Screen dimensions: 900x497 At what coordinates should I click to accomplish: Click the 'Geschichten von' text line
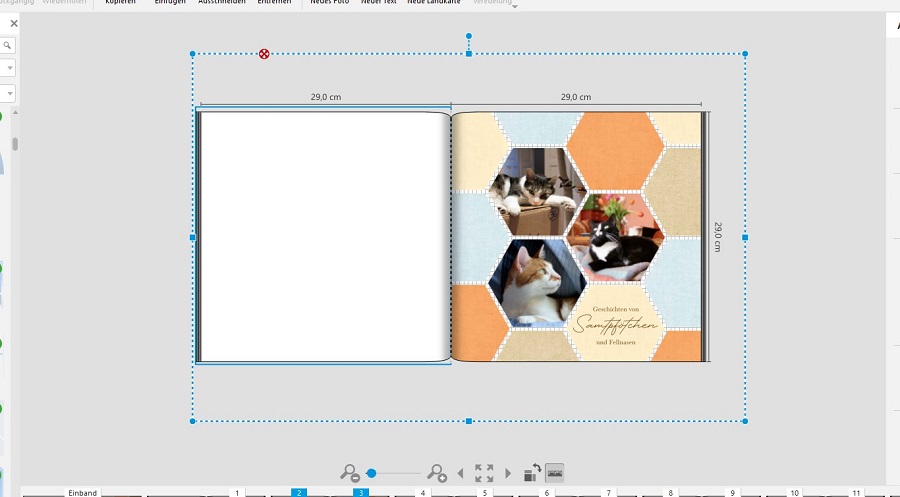[615, 309]
